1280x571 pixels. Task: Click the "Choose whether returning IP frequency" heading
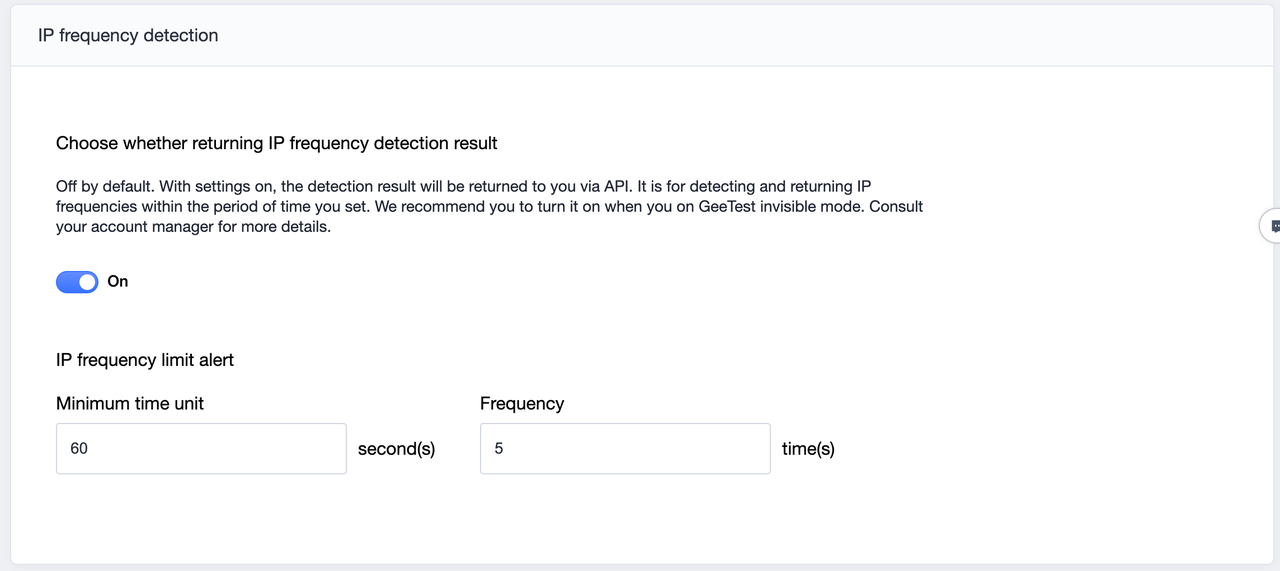277,143
